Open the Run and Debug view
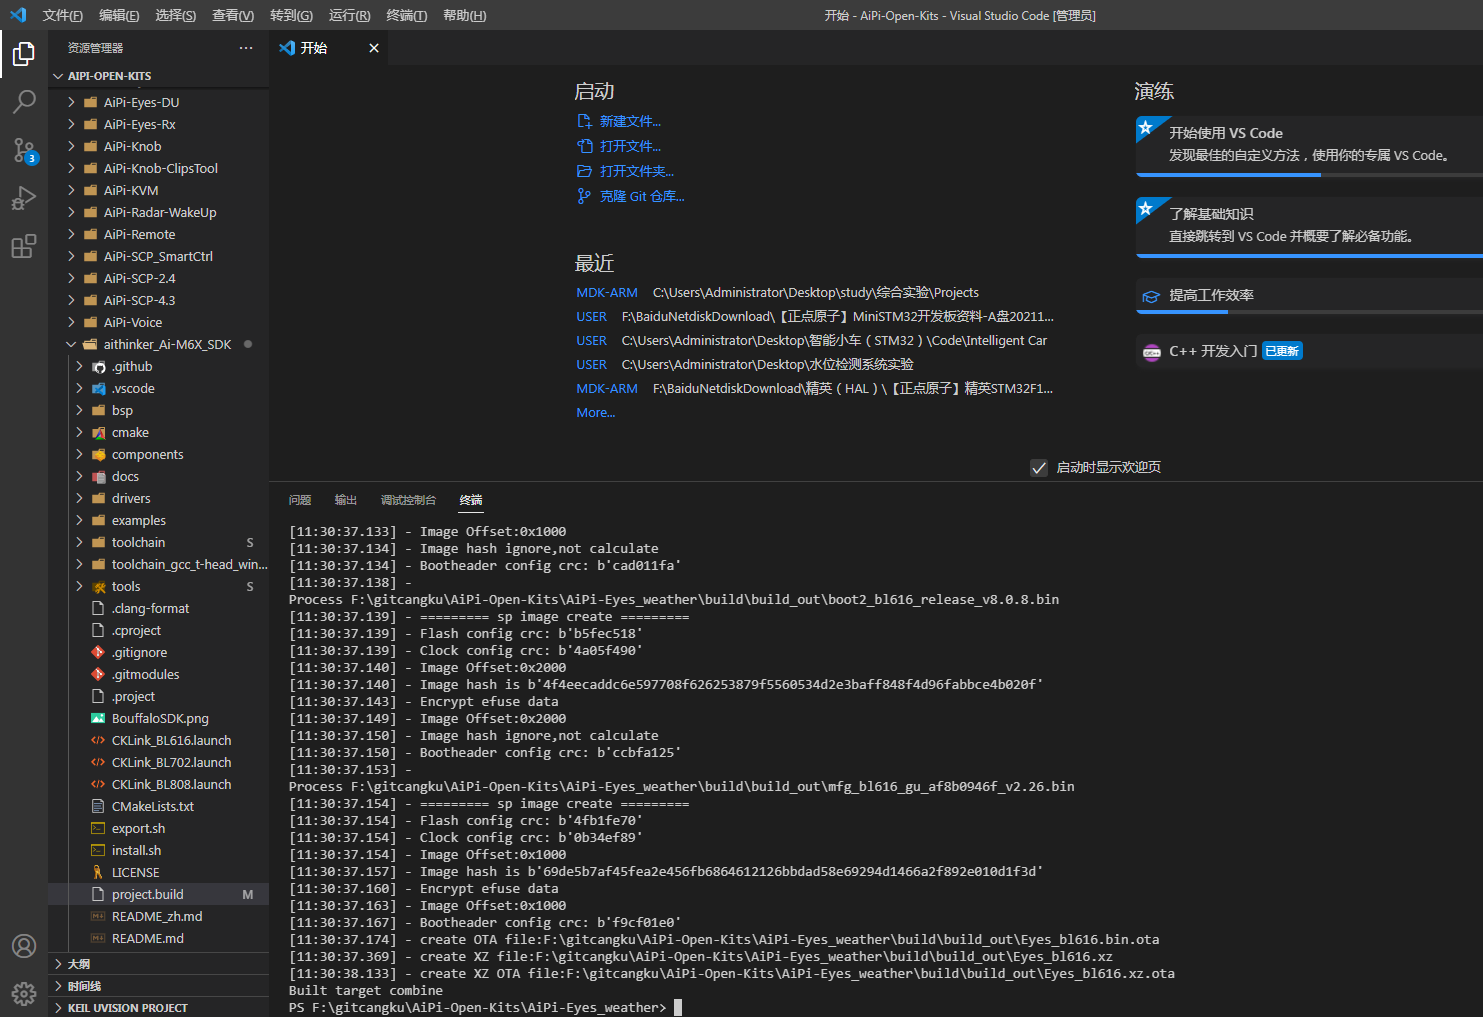 click(24, 197)
